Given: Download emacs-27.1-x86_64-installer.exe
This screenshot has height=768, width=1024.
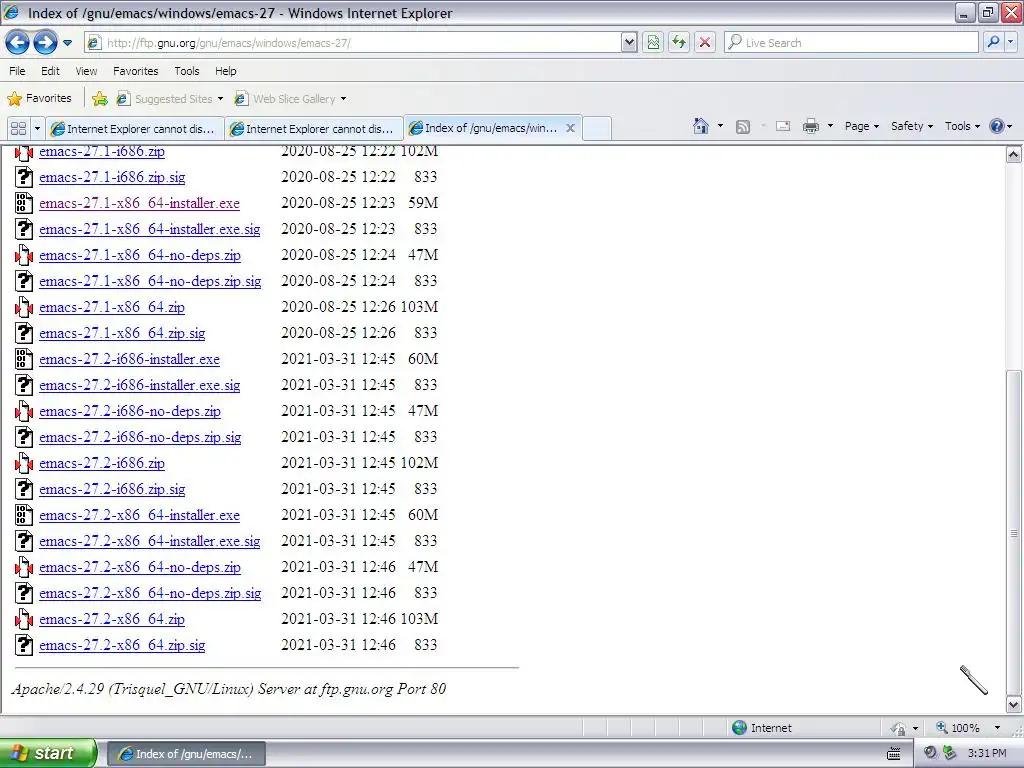Looking at the screenshot, I should [x=139, y=203].
